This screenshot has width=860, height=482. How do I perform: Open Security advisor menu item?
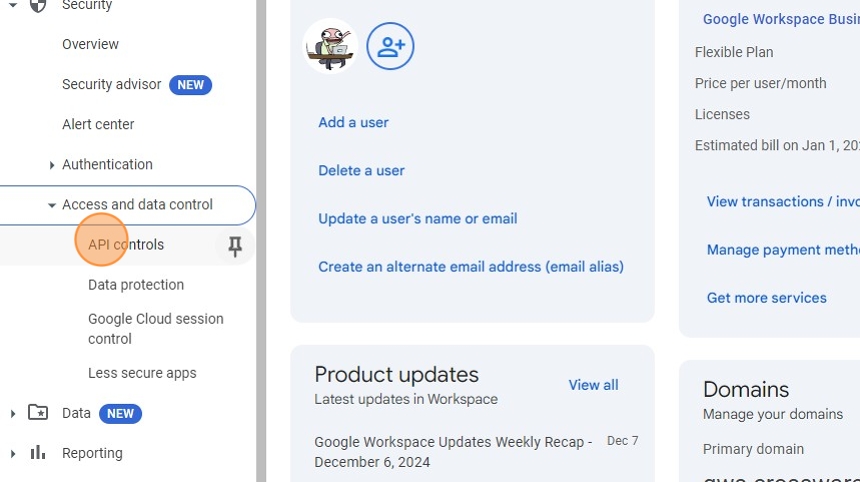click(x=111, y=84)
